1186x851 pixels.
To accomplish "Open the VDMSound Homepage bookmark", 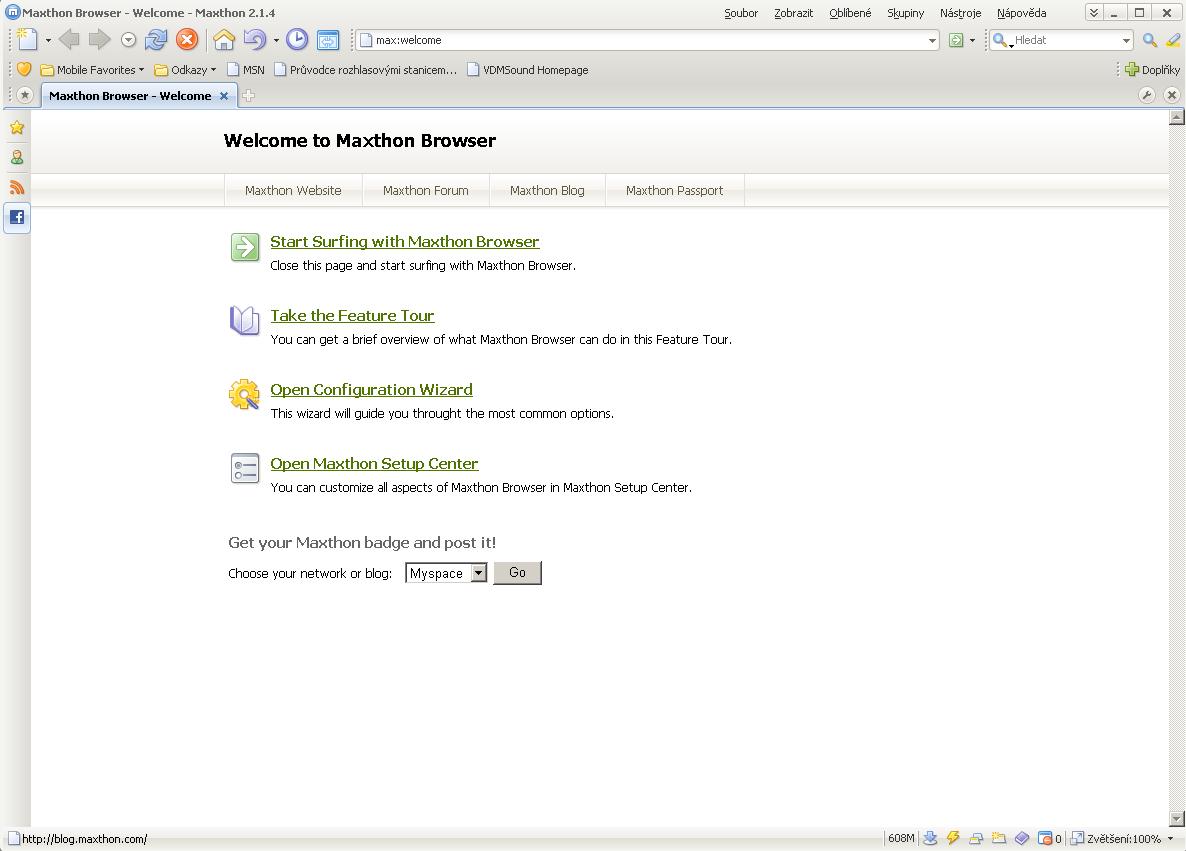I will click(527, 70).
